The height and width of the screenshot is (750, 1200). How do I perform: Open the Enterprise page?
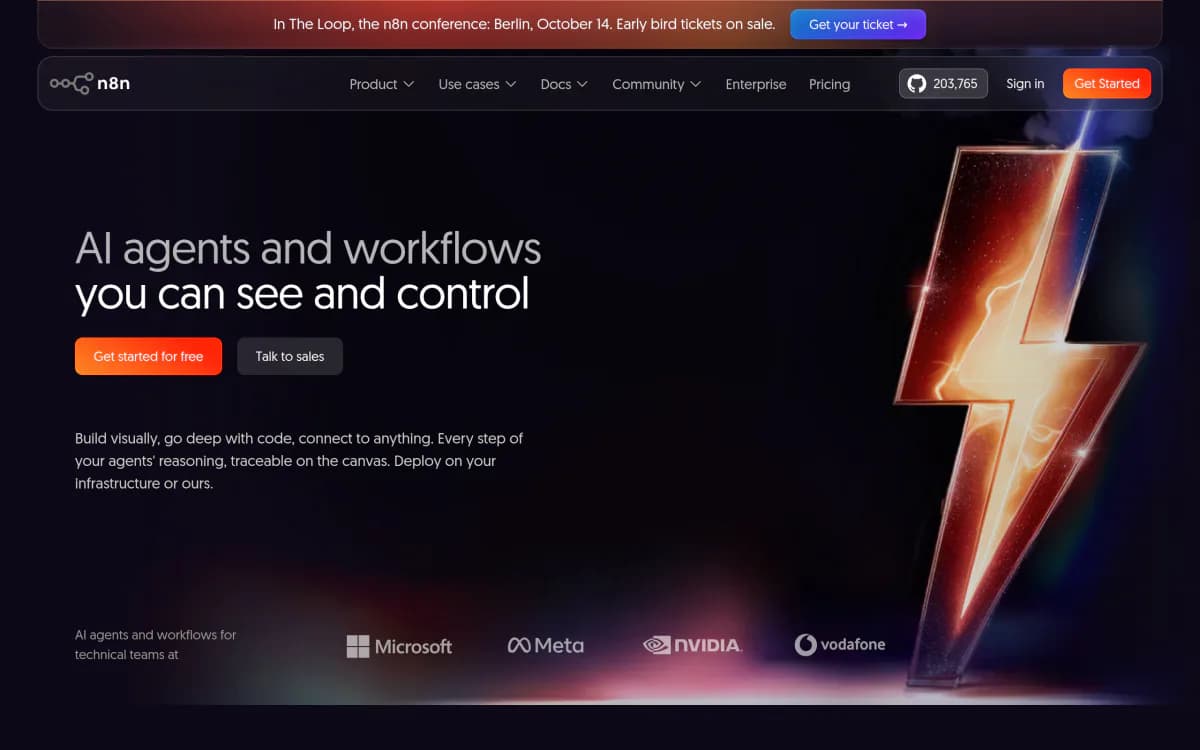click(x=756, y=84)
